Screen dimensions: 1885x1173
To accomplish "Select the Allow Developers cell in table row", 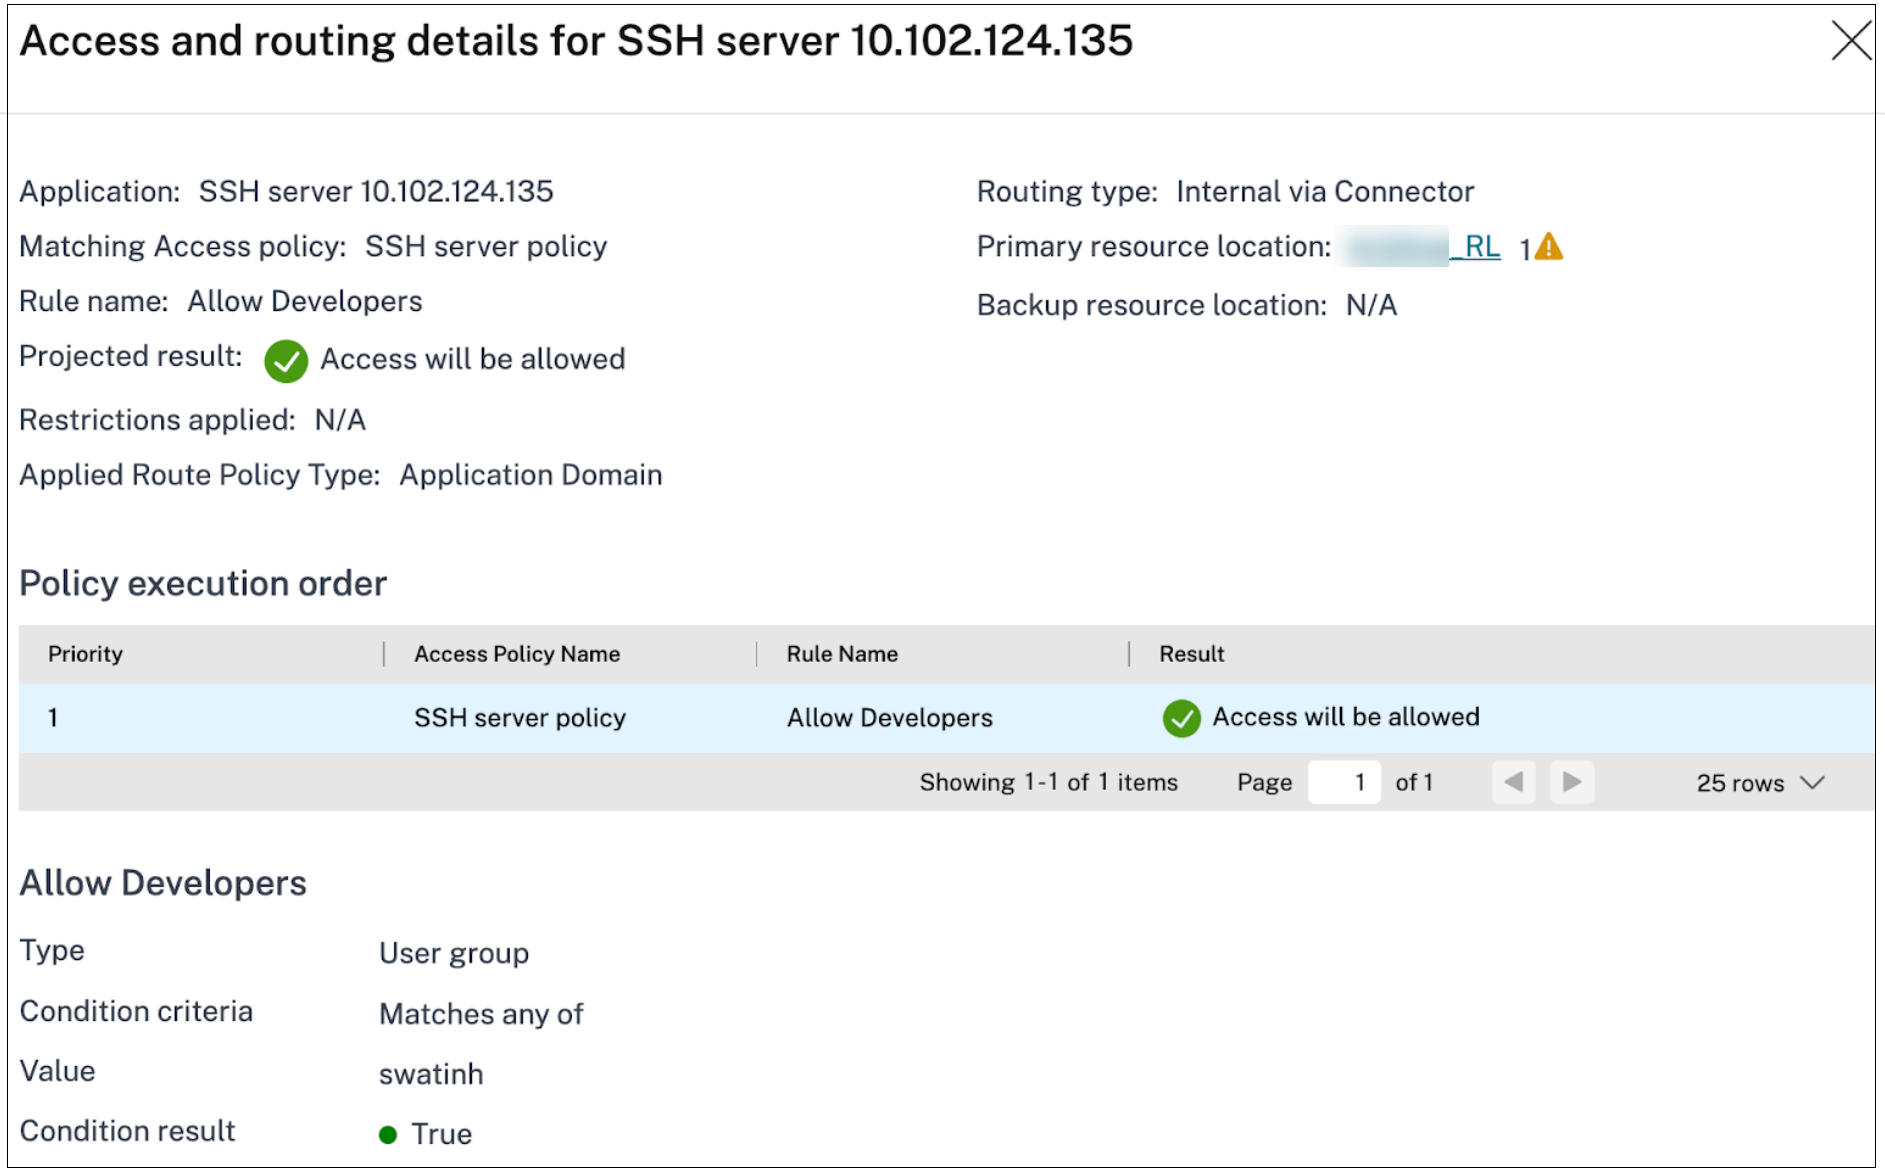I will point(889,718).
